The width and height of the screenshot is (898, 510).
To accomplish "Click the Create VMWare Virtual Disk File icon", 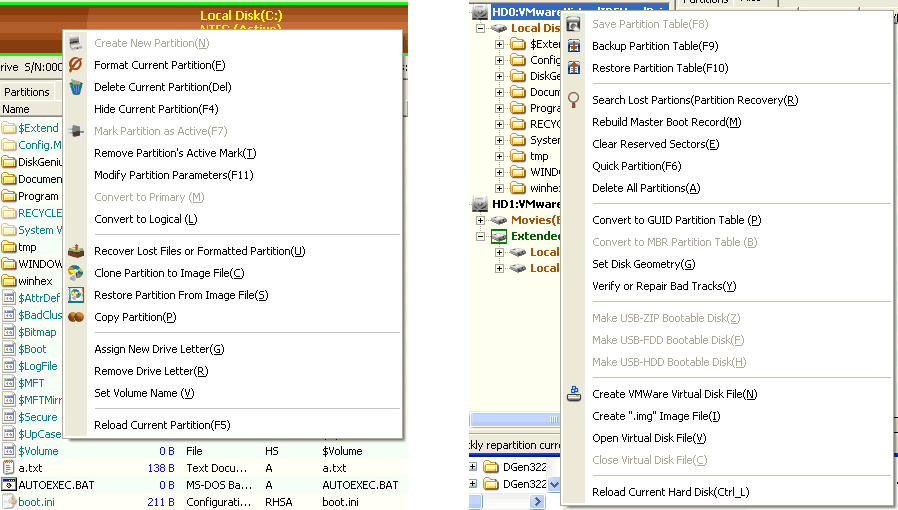I will [x=573, y=394].
